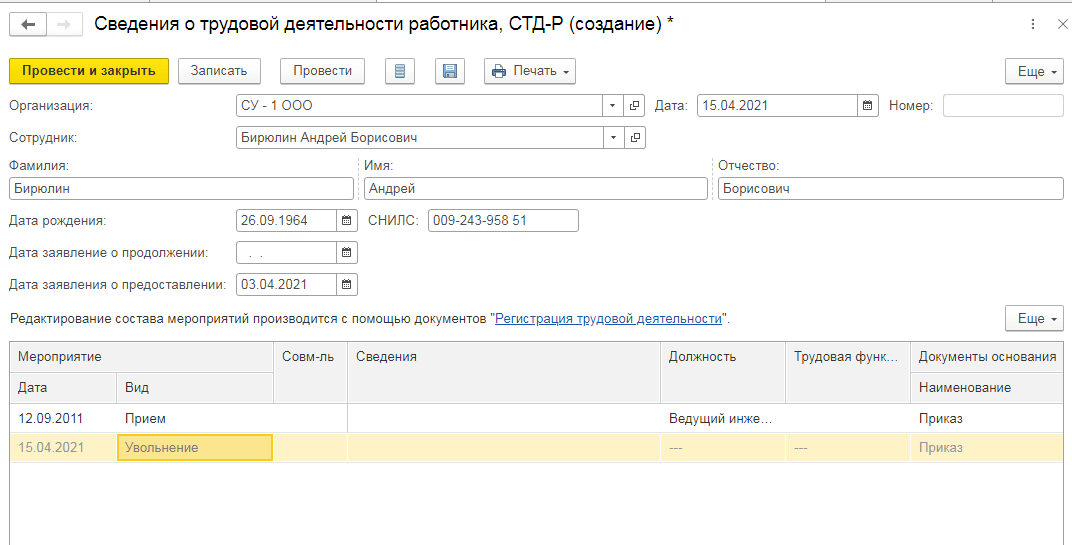Open the employee record link icon
This screenshot has width=1072, height=545.
[634, 138]
